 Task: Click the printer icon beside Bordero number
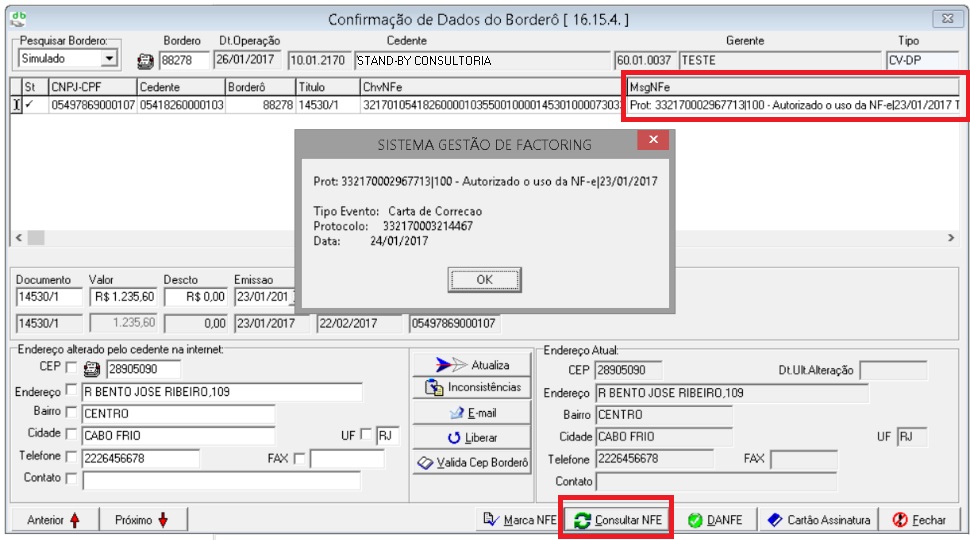pyautogui.click(x=145, y=61)
